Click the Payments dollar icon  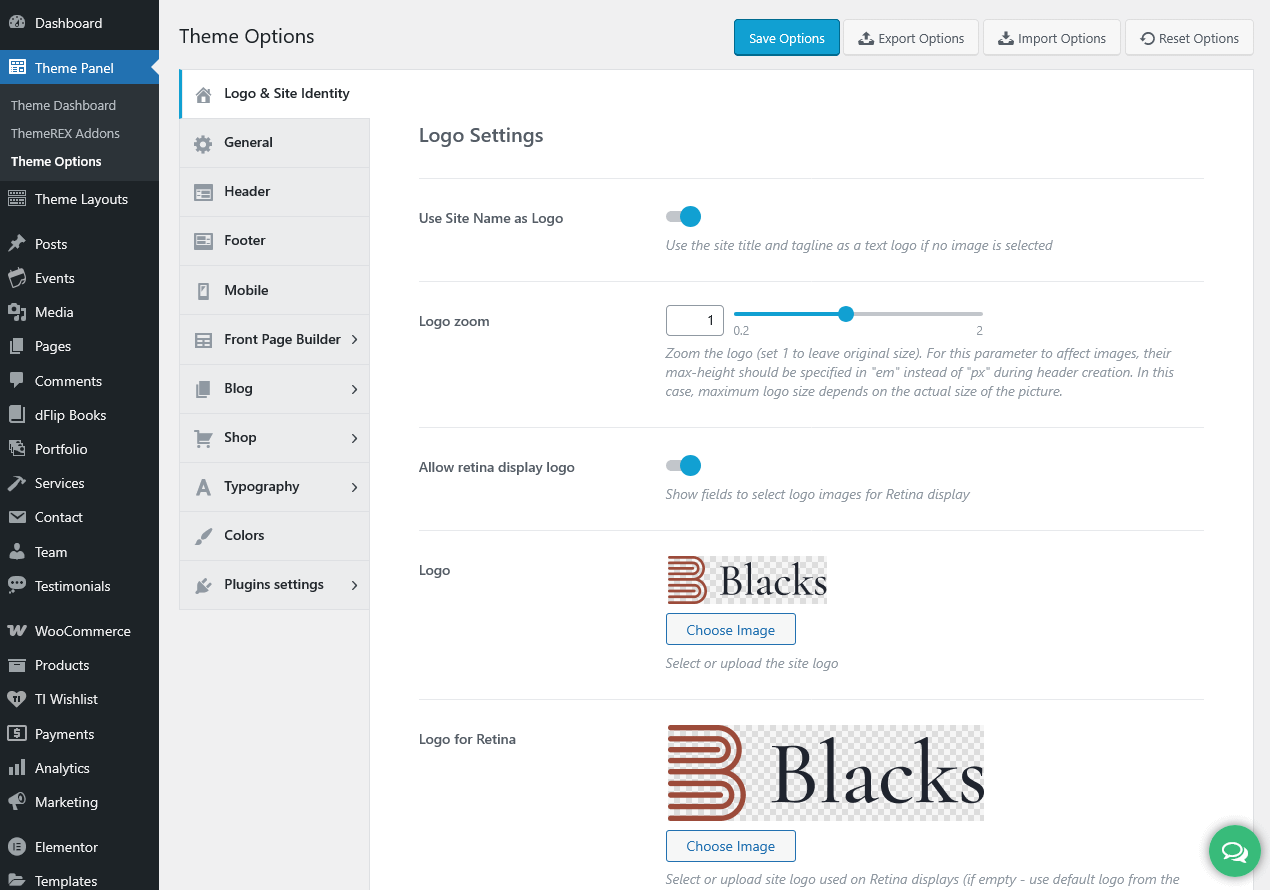click(x=17, y=734)
